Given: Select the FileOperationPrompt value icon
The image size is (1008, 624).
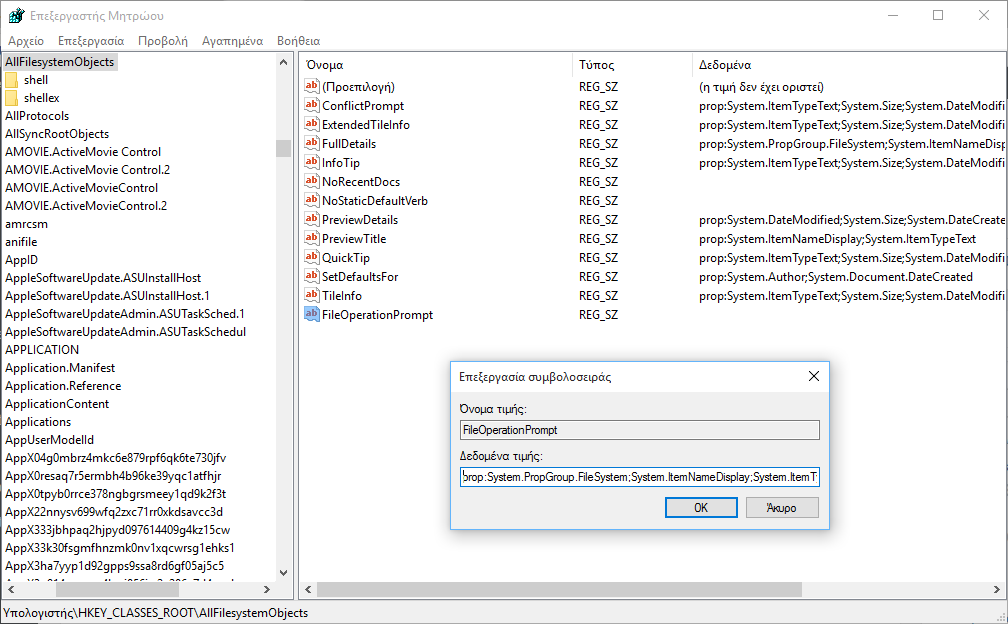Looking at the screenshot, I should click(311, 315).
